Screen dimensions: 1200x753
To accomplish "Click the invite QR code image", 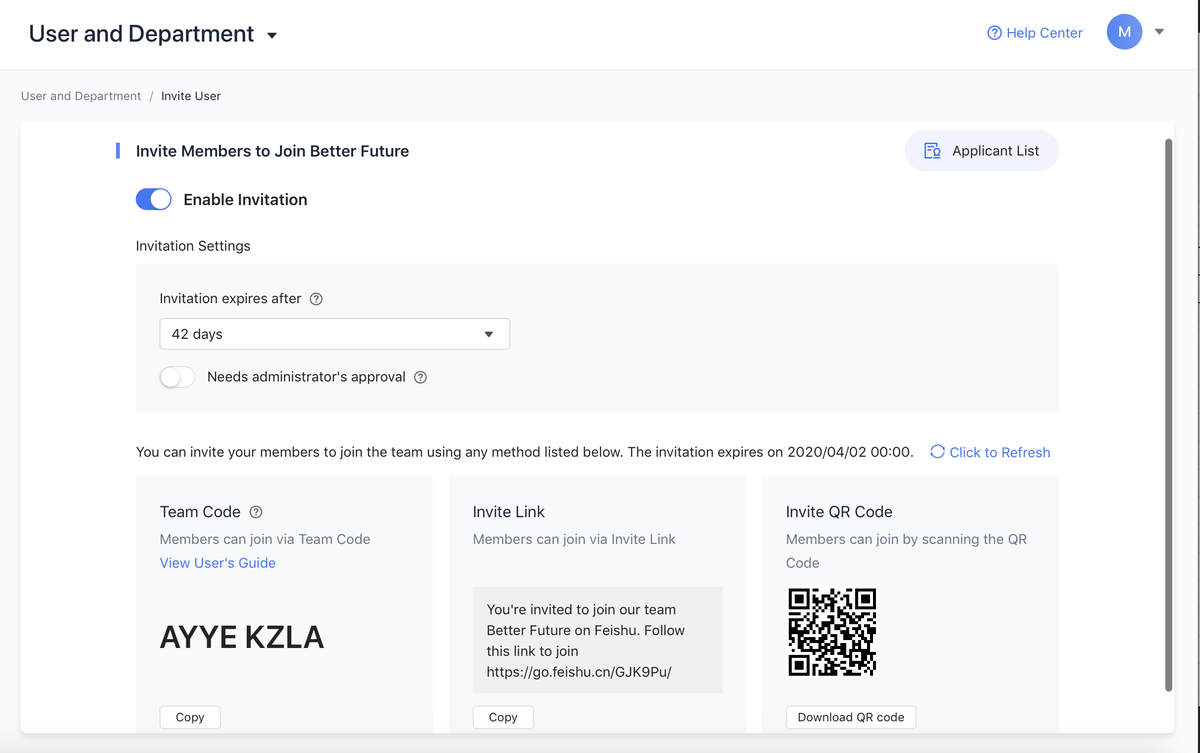I will 832,632.
